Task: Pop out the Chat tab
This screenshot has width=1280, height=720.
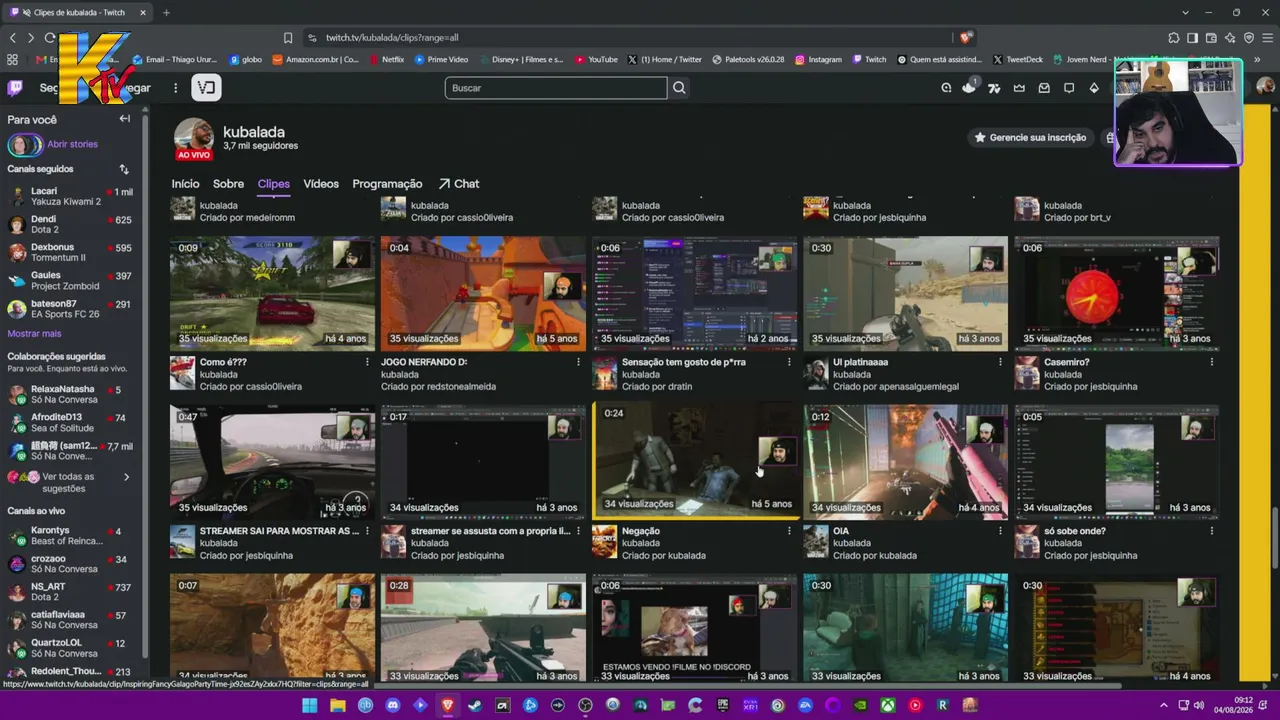Action: point(459,184)
